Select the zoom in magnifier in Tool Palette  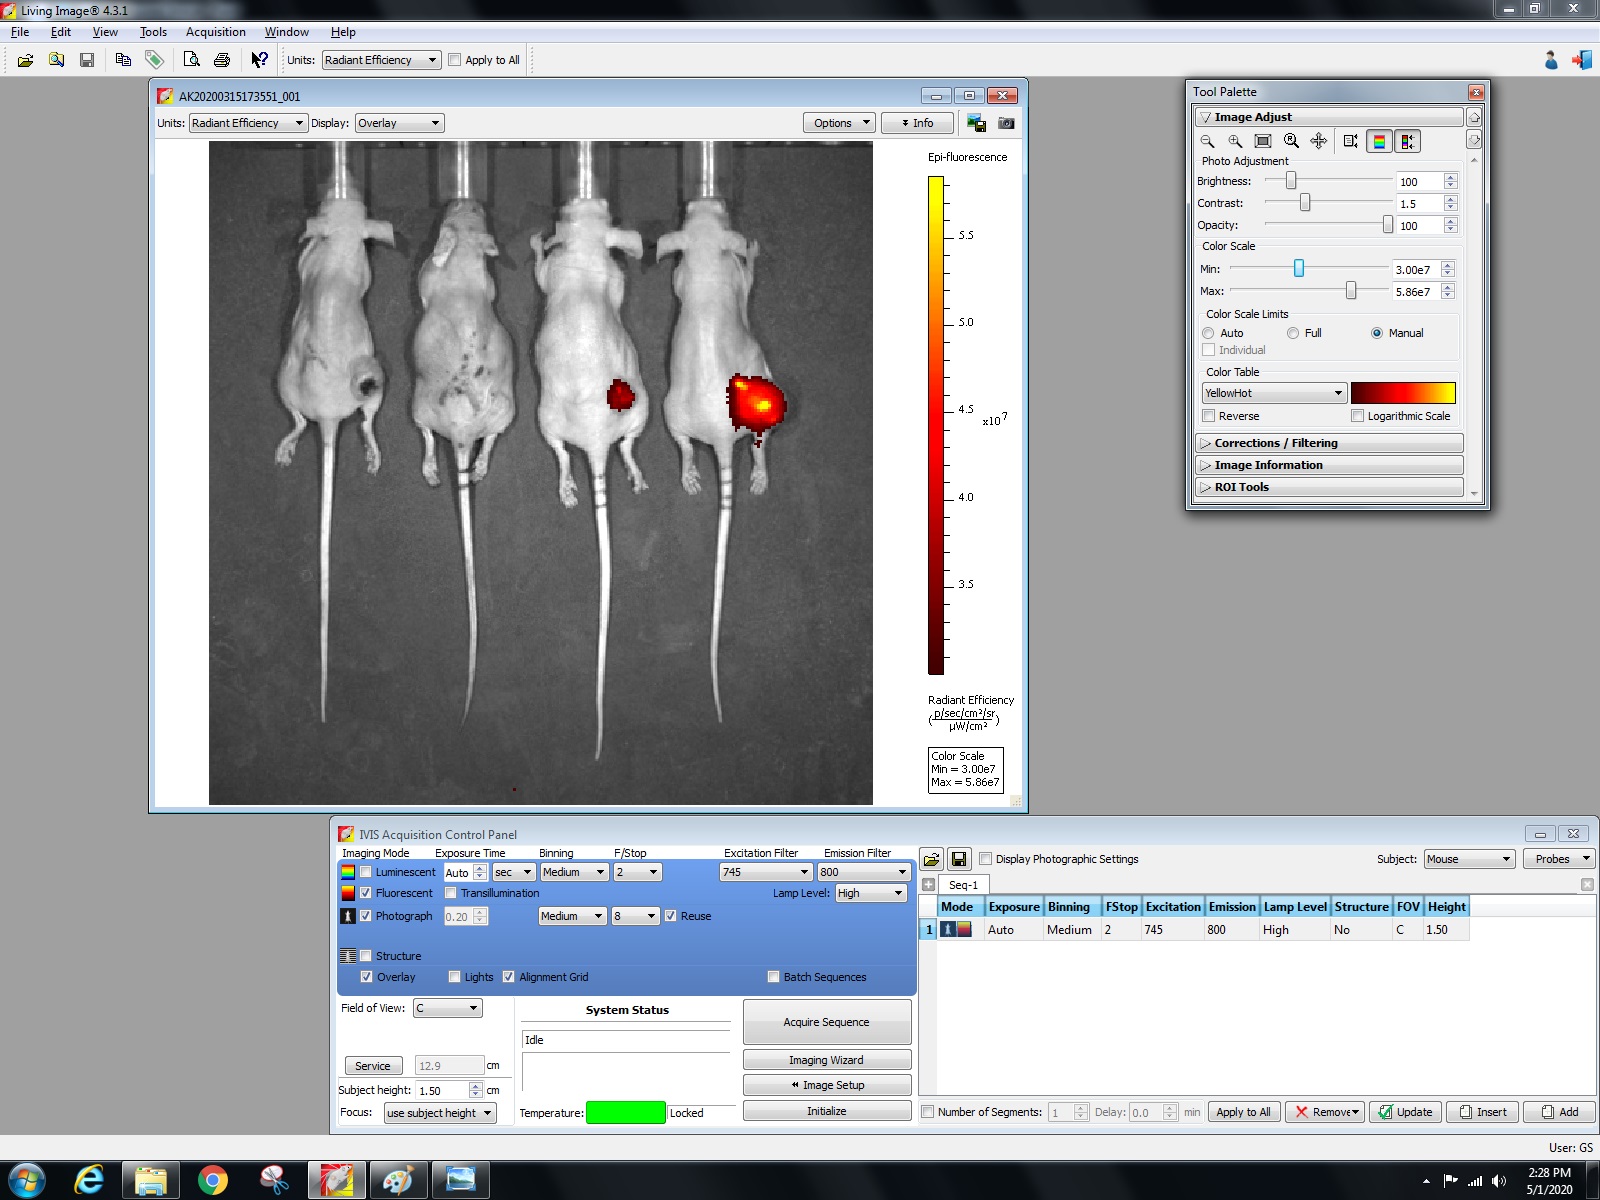pos(1235,142)
